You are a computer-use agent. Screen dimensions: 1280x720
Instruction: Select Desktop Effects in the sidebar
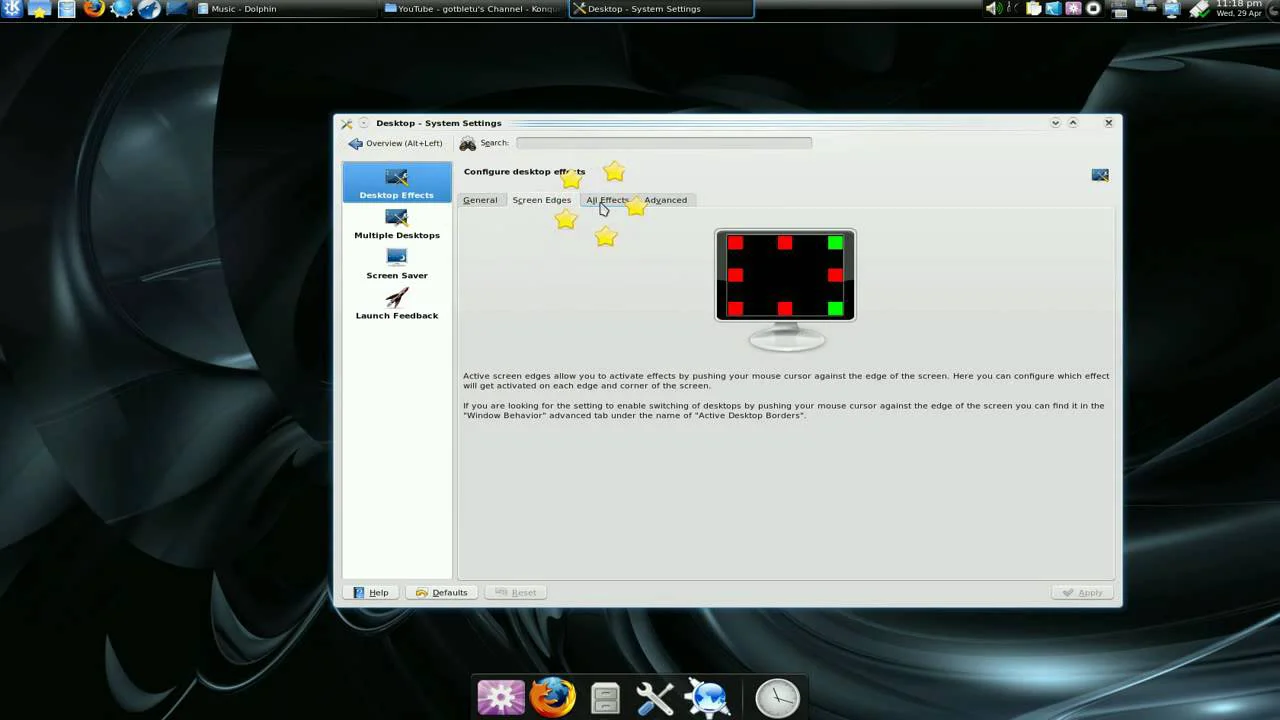point(397,183)
